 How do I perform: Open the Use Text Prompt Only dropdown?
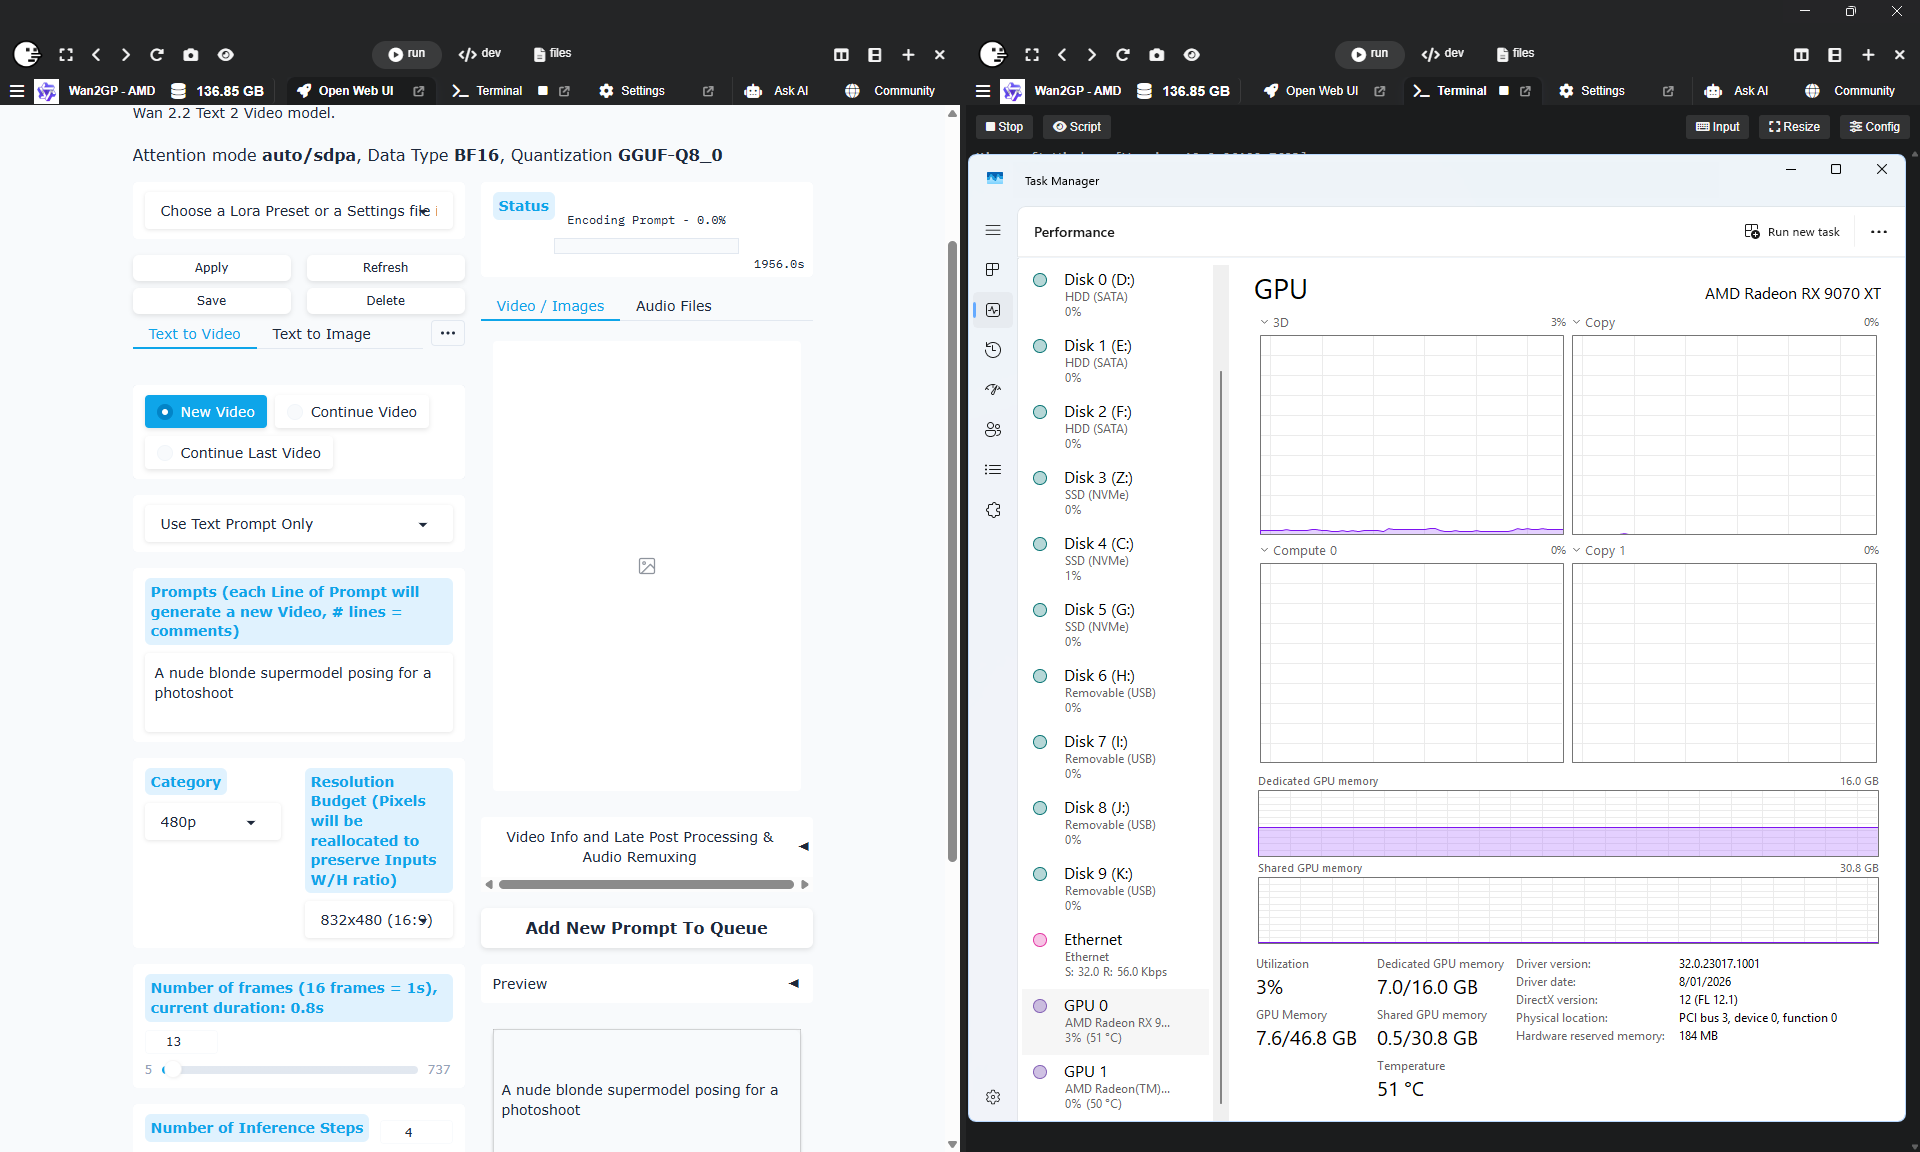(x=297, y=524)
